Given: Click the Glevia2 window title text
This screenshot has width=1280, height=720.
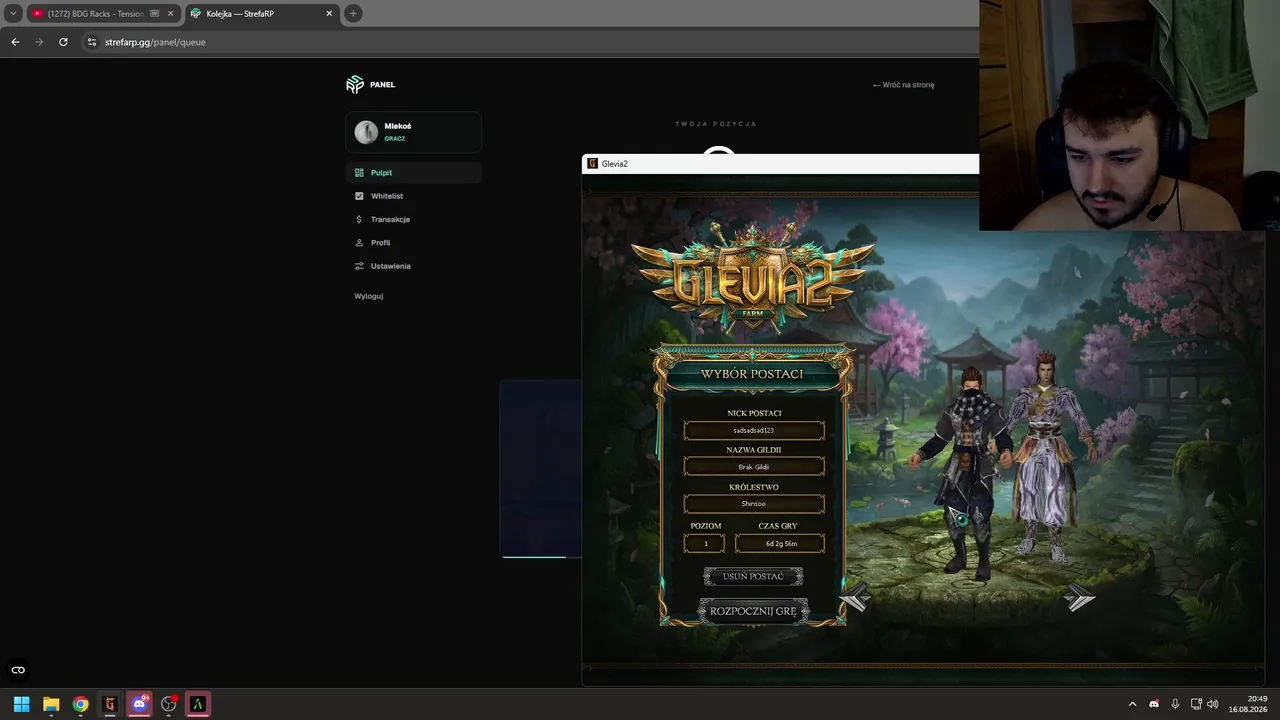Looking at the screenshot, I should [615, 163].
